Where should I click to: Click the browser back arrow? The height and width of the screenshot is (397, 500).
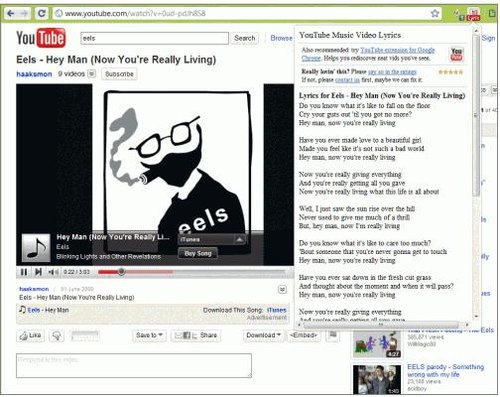(11, 13)
